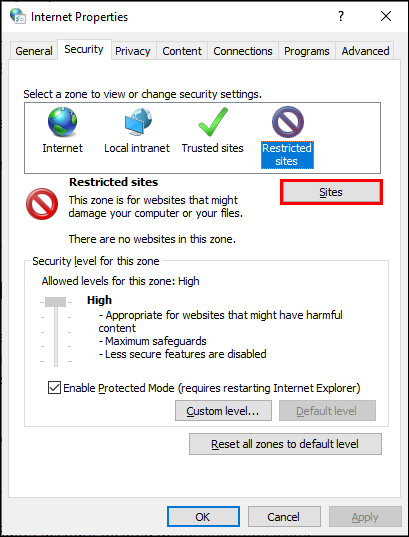Click the Internet Properties title icon
409x537 pixels.
point(17,16)
